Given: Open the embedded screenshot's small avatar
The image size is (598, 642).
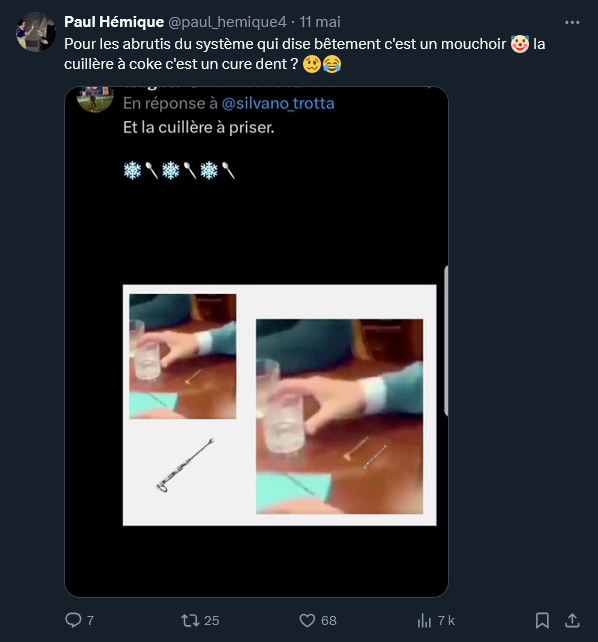Looking at the screenshot, I should click(95, 99).
